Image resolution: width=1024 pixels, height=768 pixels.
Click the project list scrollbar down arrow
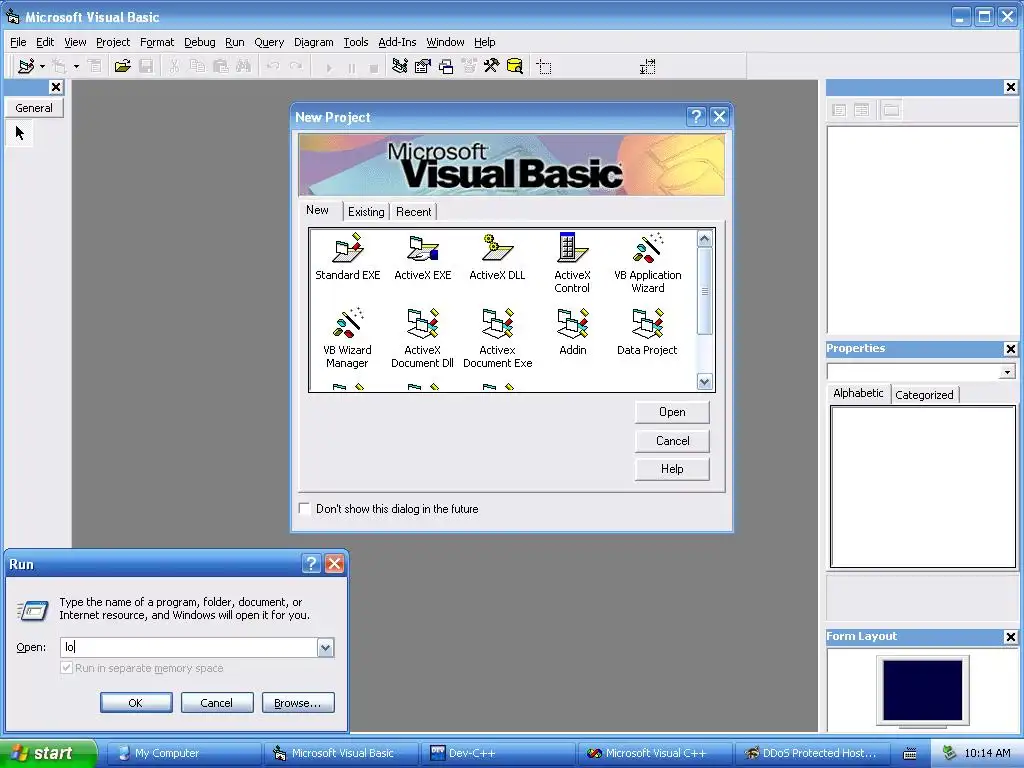704,382
